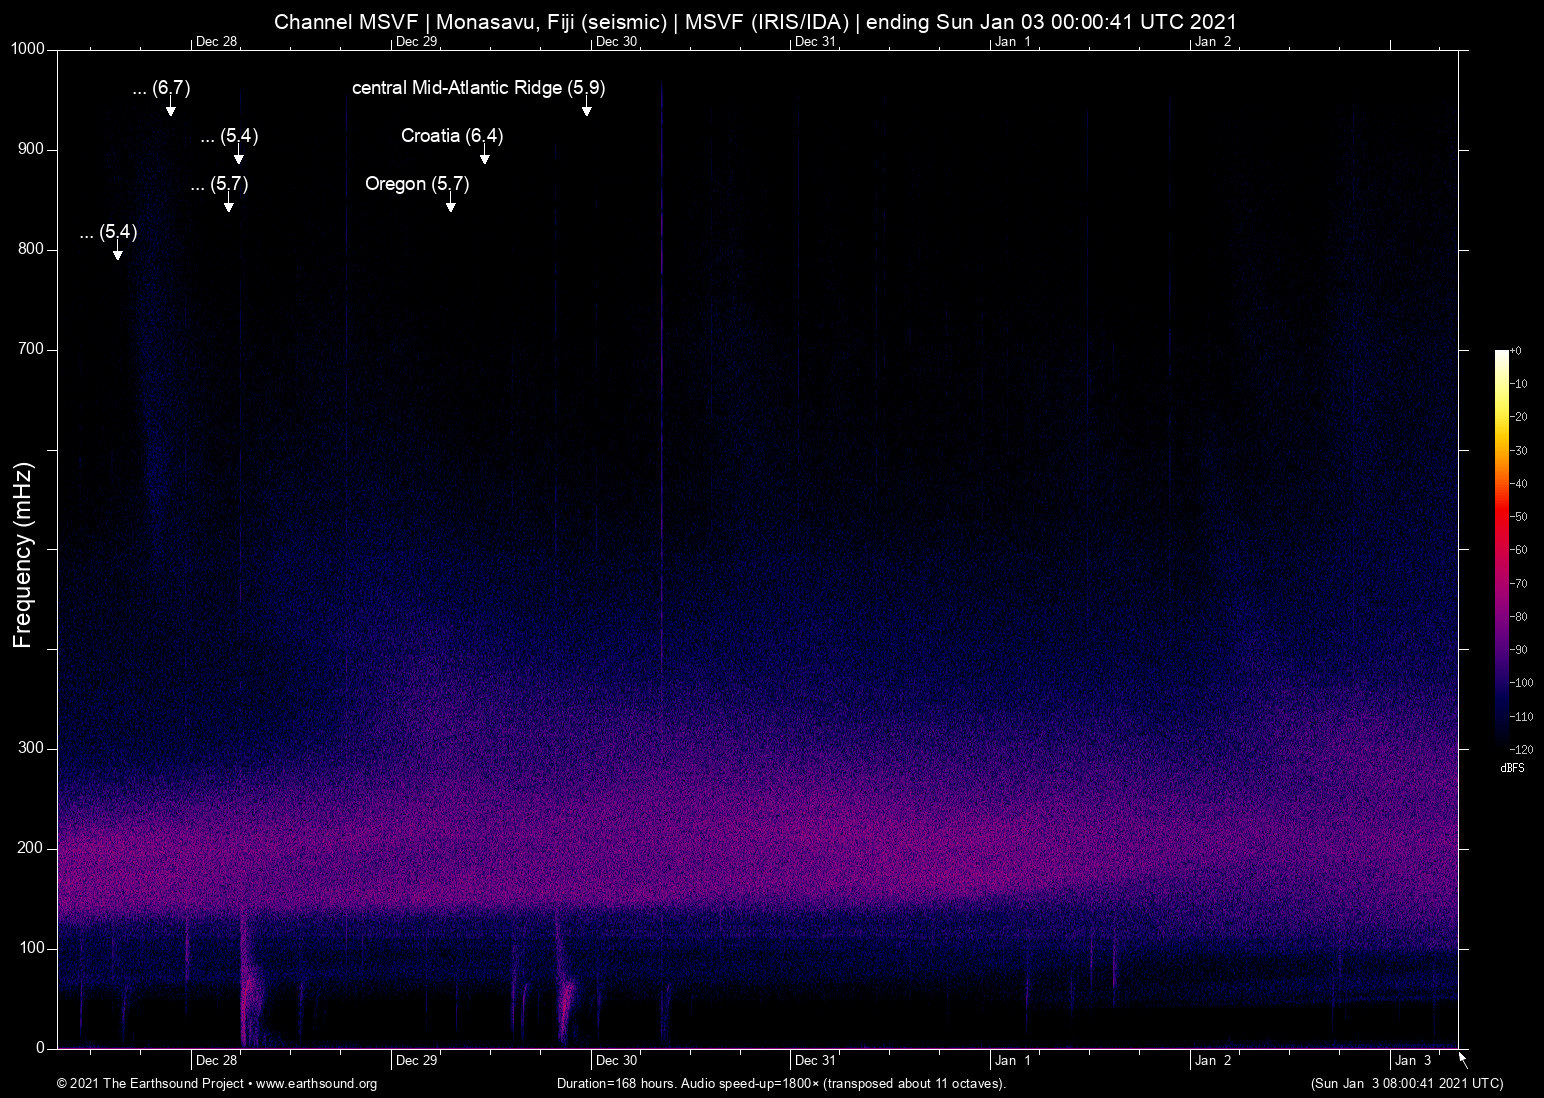1544x1098 pixels.
Task: Open the www.earthsound.org link in the footer
Action: coord(316,1084)
